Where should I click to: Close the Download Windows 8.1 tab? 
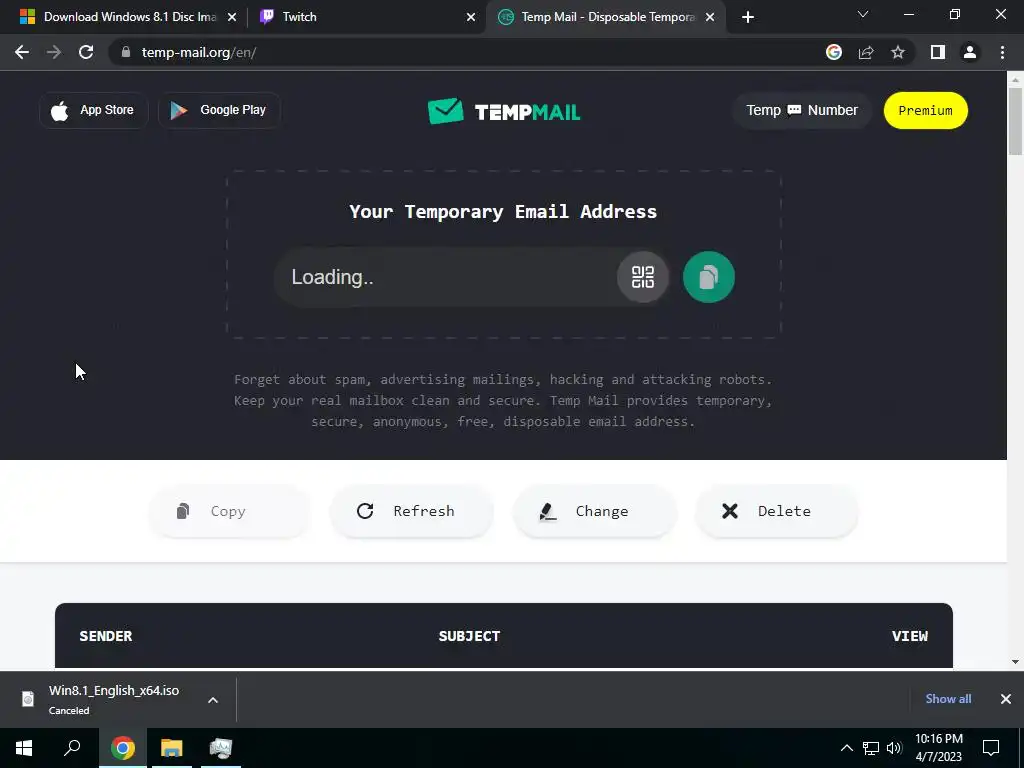pyautogui.click(x=232, y=18)
